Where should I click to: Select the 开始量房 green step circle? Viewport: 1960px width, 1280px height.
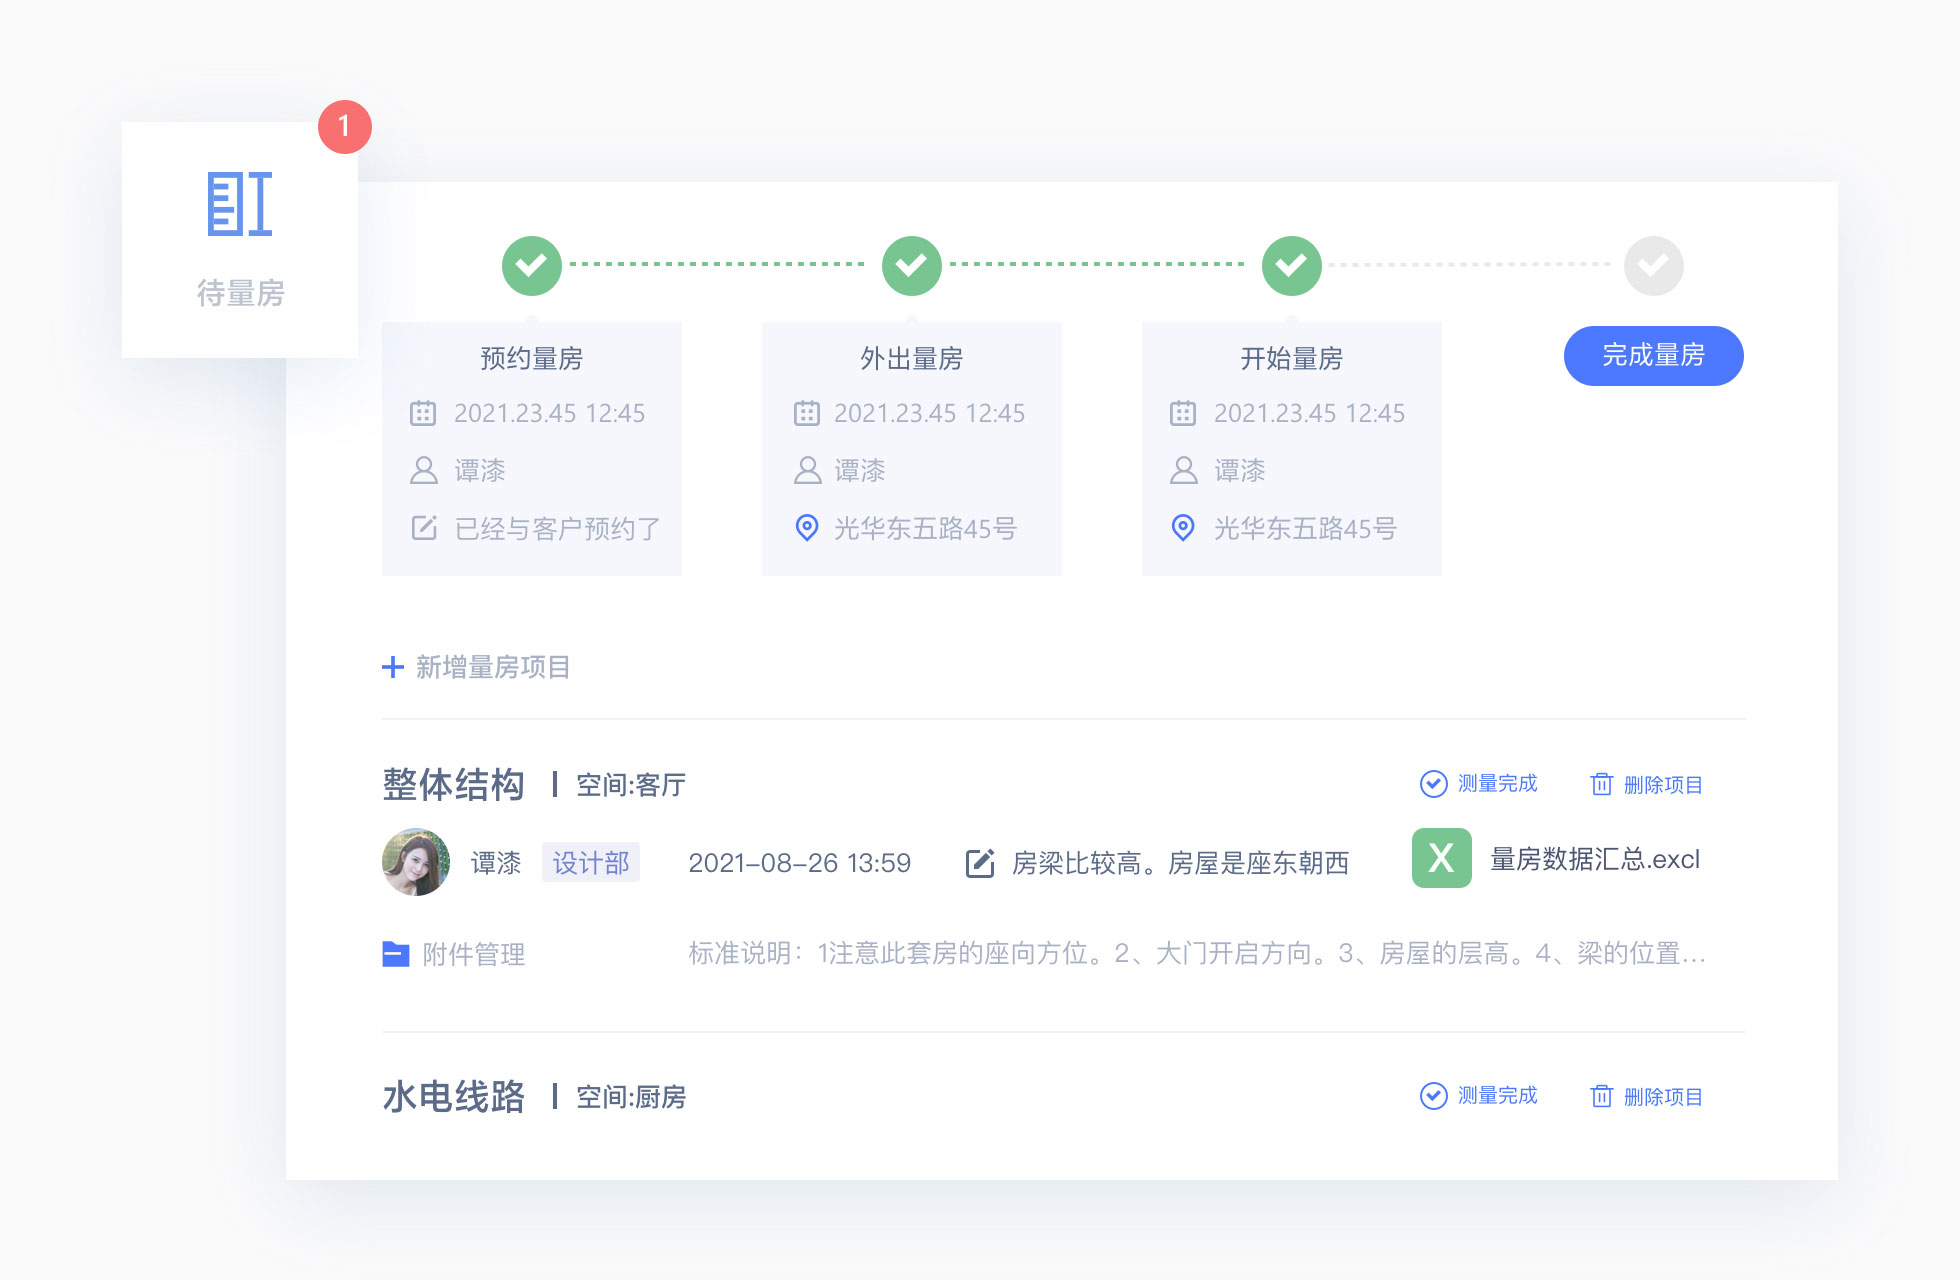1291,265
